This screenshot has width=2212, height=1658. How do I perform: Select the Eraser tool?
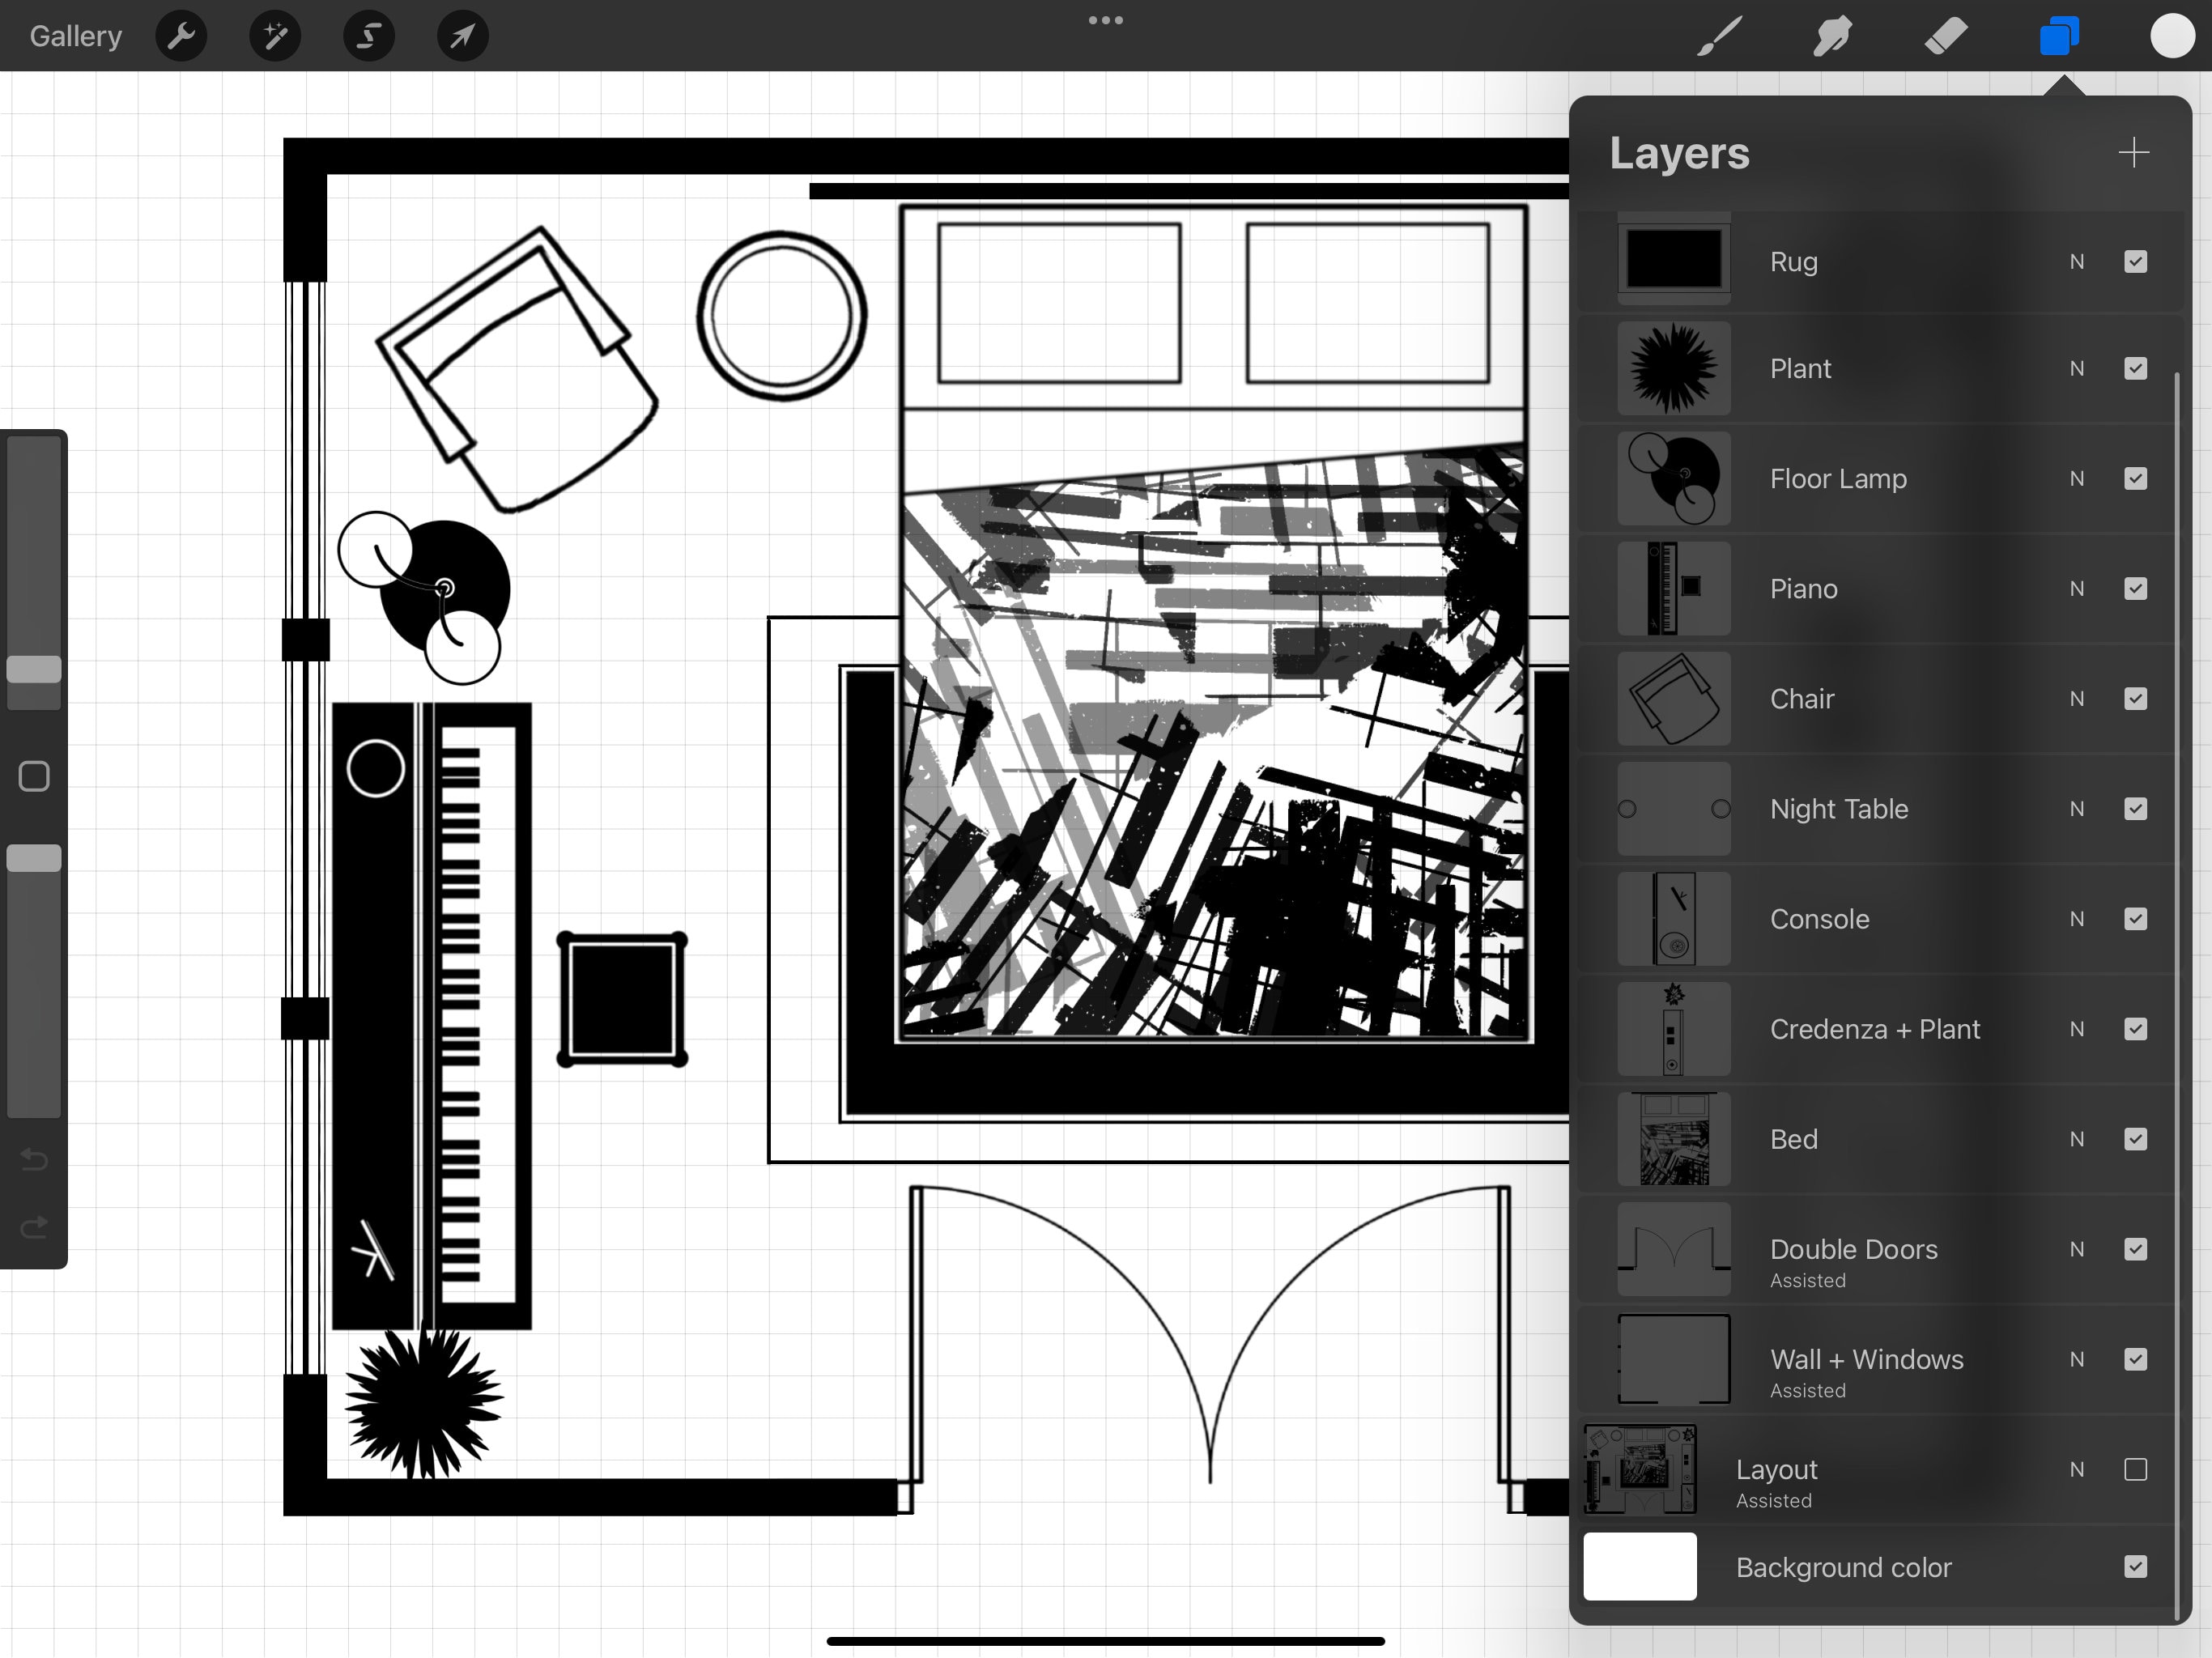coord(1946,36)
